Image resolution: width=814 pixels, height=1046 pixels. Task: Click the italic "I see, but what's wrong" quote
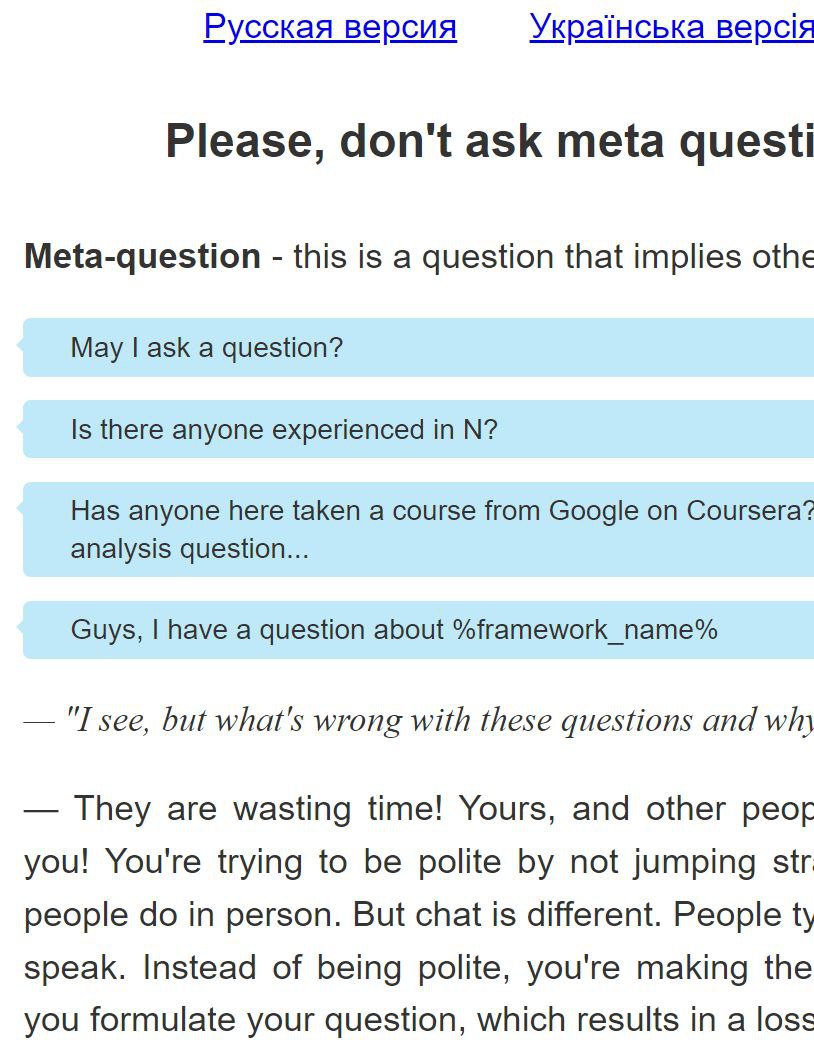pos(300,720)
